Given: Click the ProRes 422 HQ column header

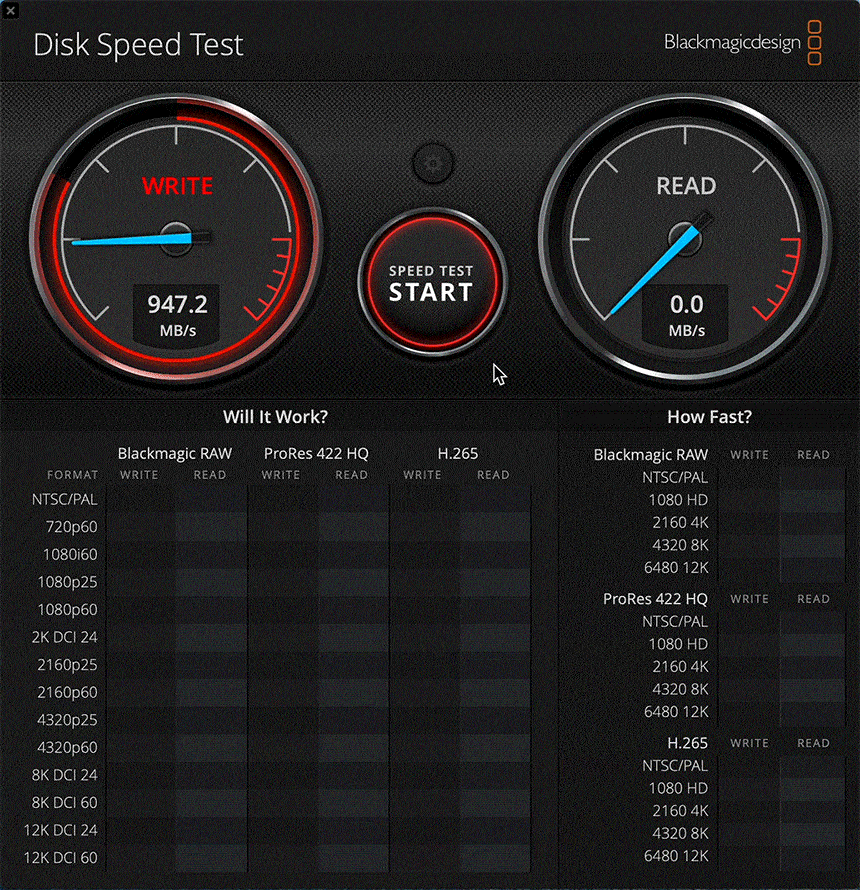Looking at the screenshot, I should 316,454.
